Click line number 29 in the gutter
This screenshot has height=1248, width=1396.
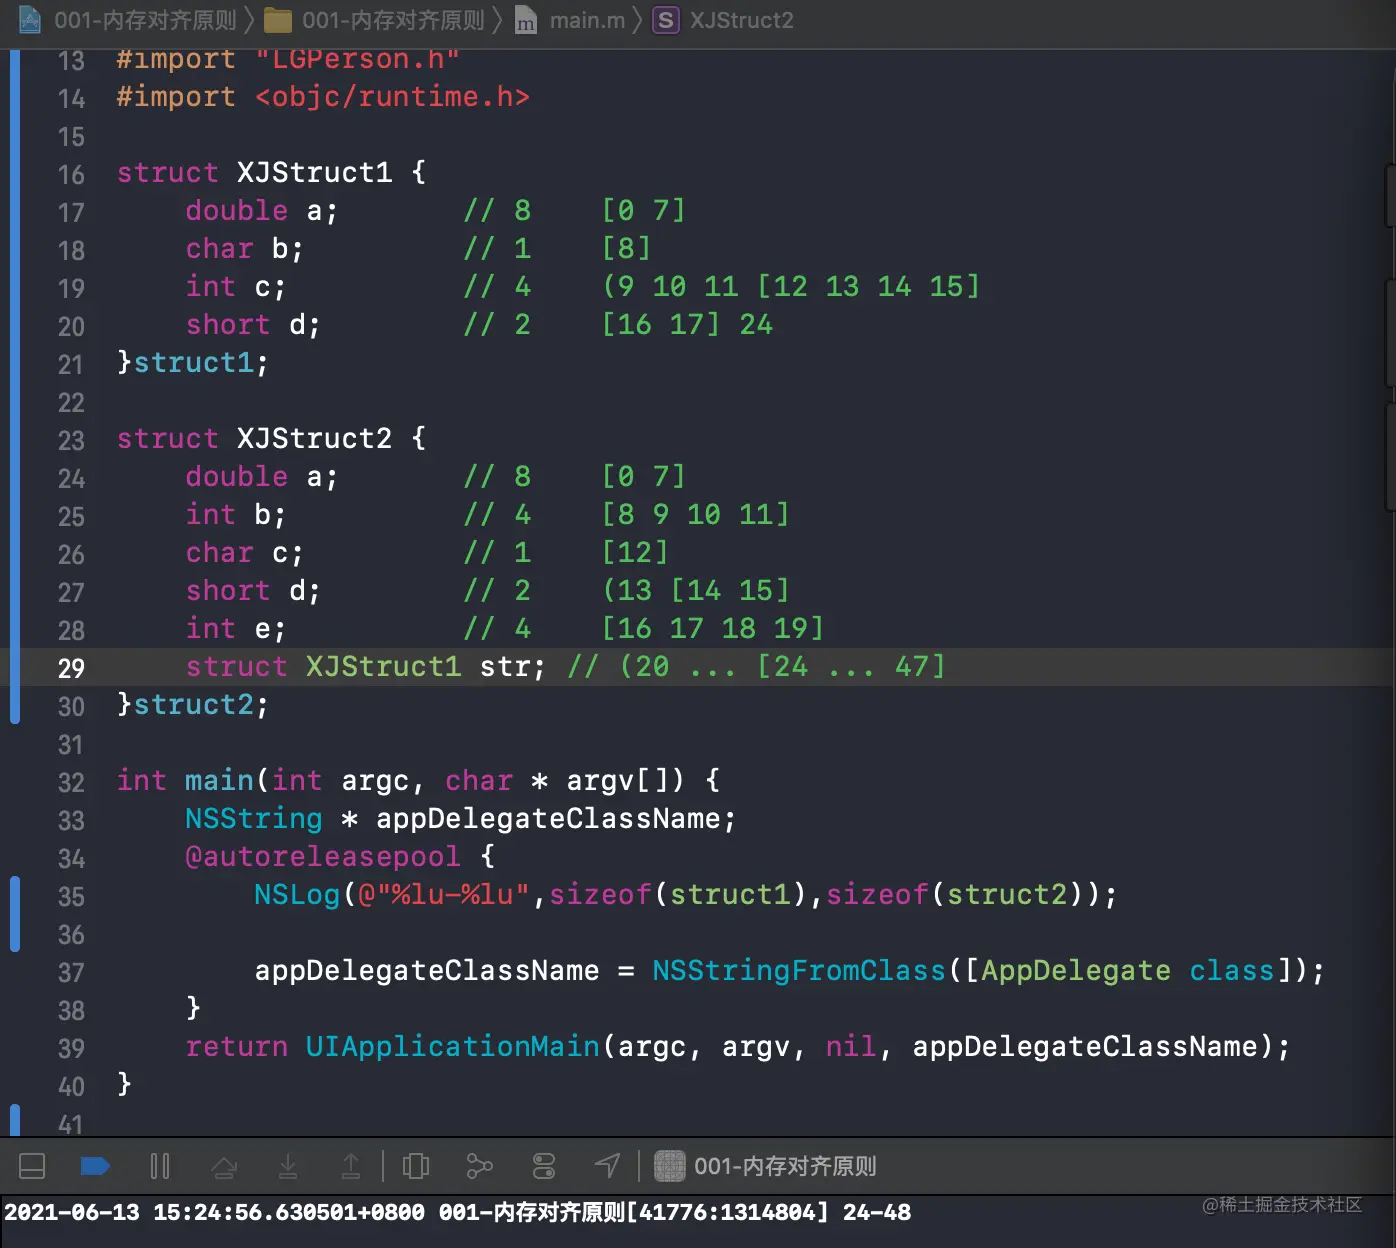(71, 669)
